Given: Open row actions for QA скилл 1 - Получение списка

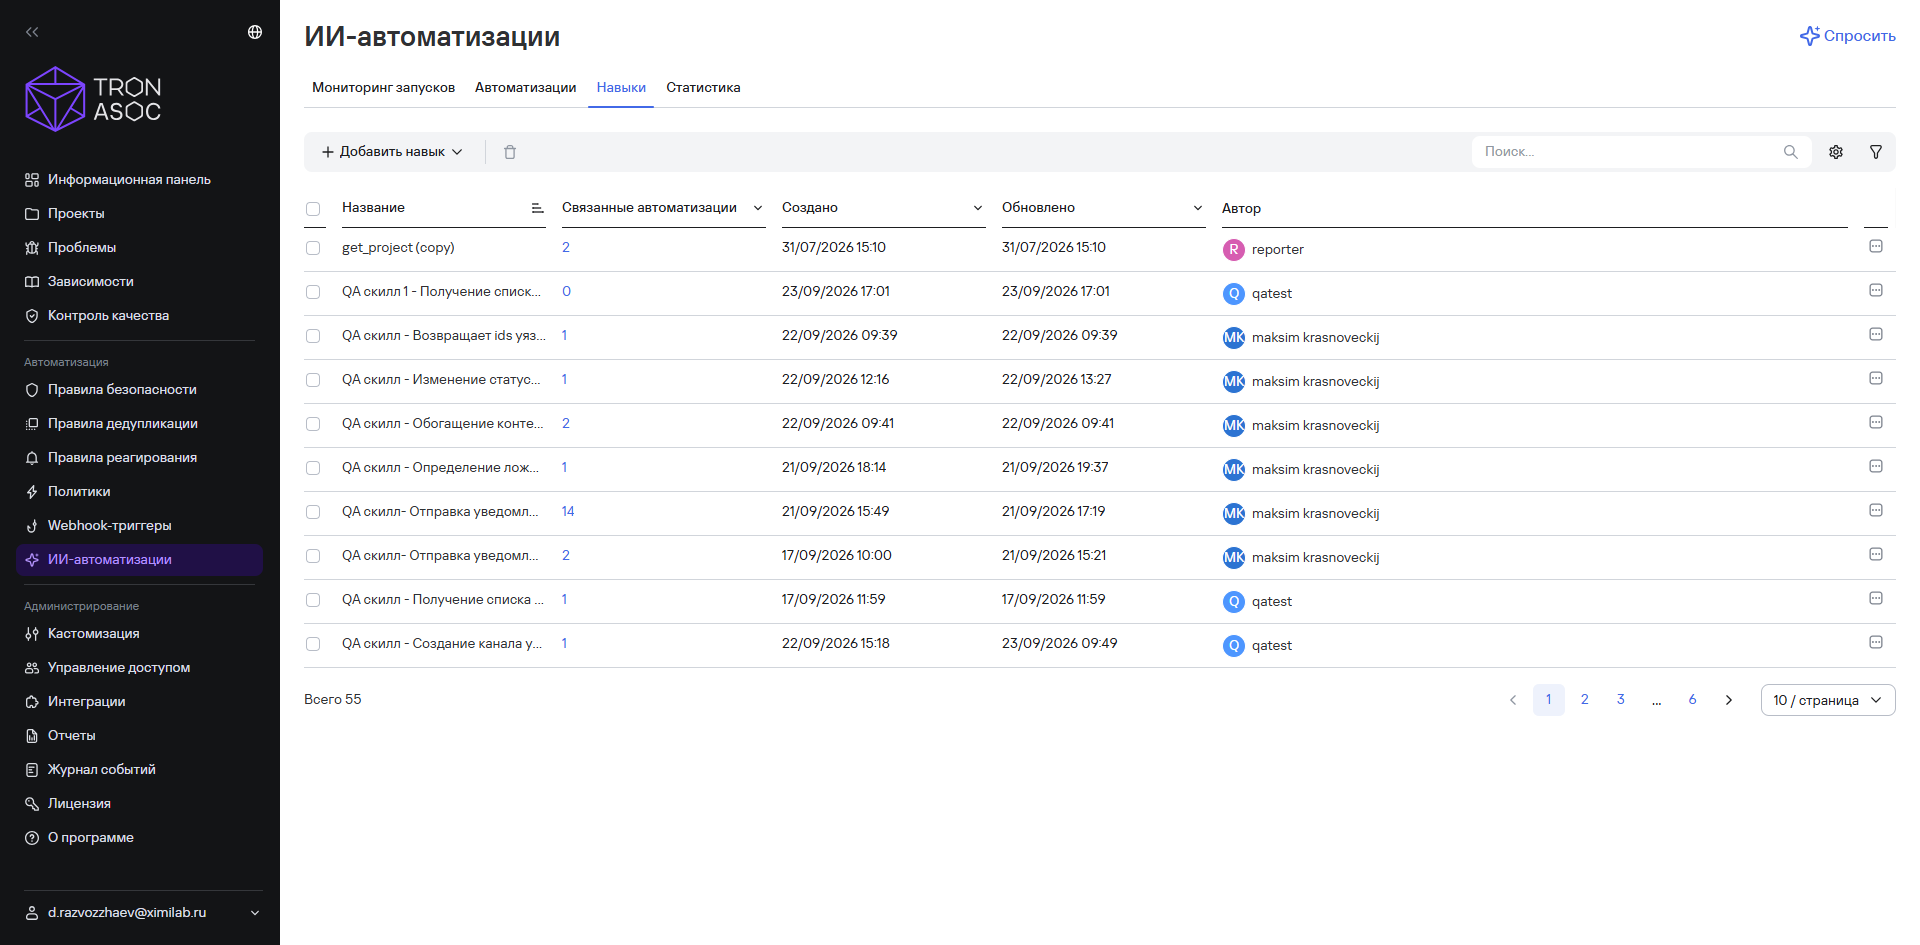Looking at the screenshot, I should [x=1876, y=290].
